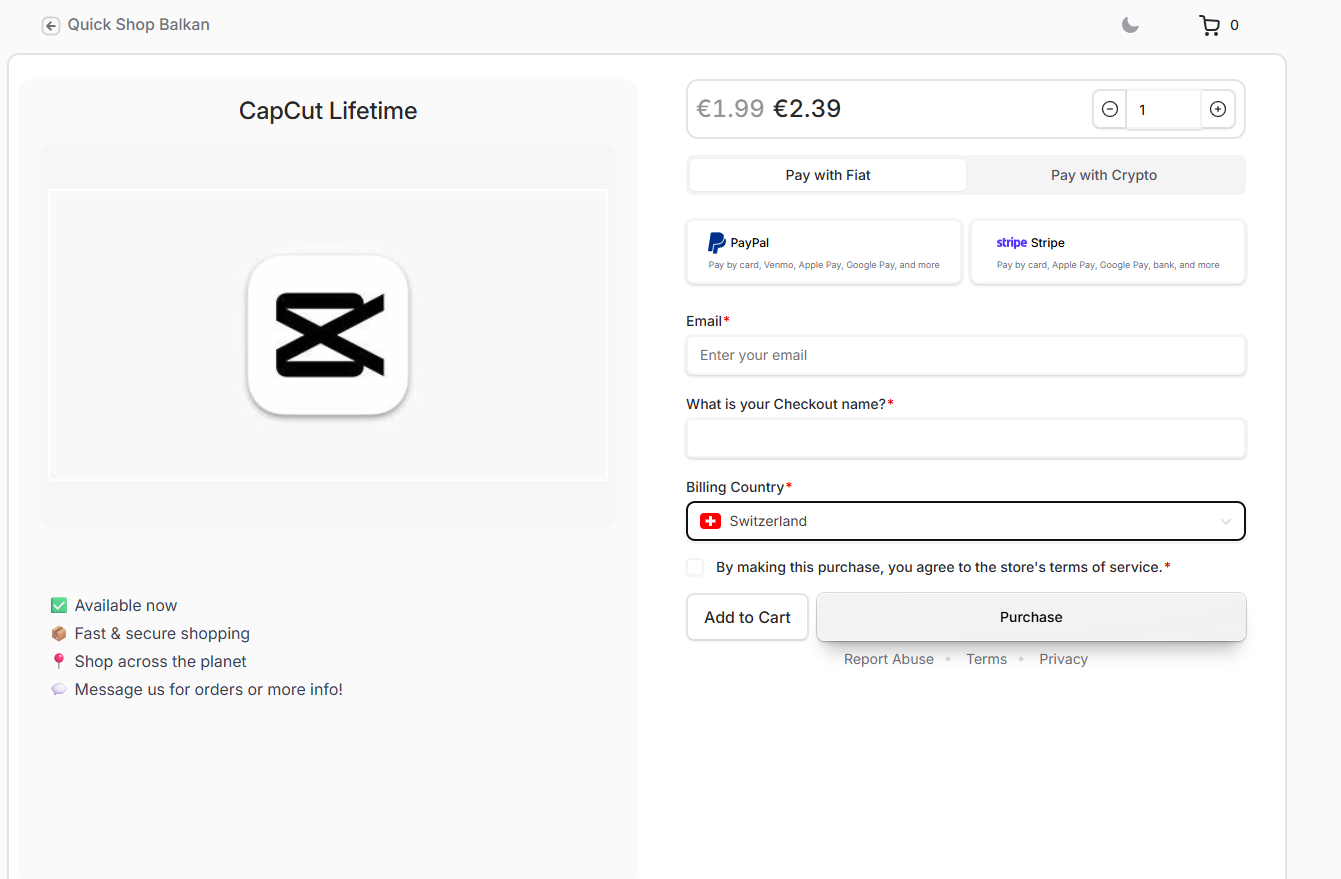Image resolution: width=1341 pixels, height=879 pixels.
Task: Click the Switzerland flag icon
Action: tap(710, 521)
